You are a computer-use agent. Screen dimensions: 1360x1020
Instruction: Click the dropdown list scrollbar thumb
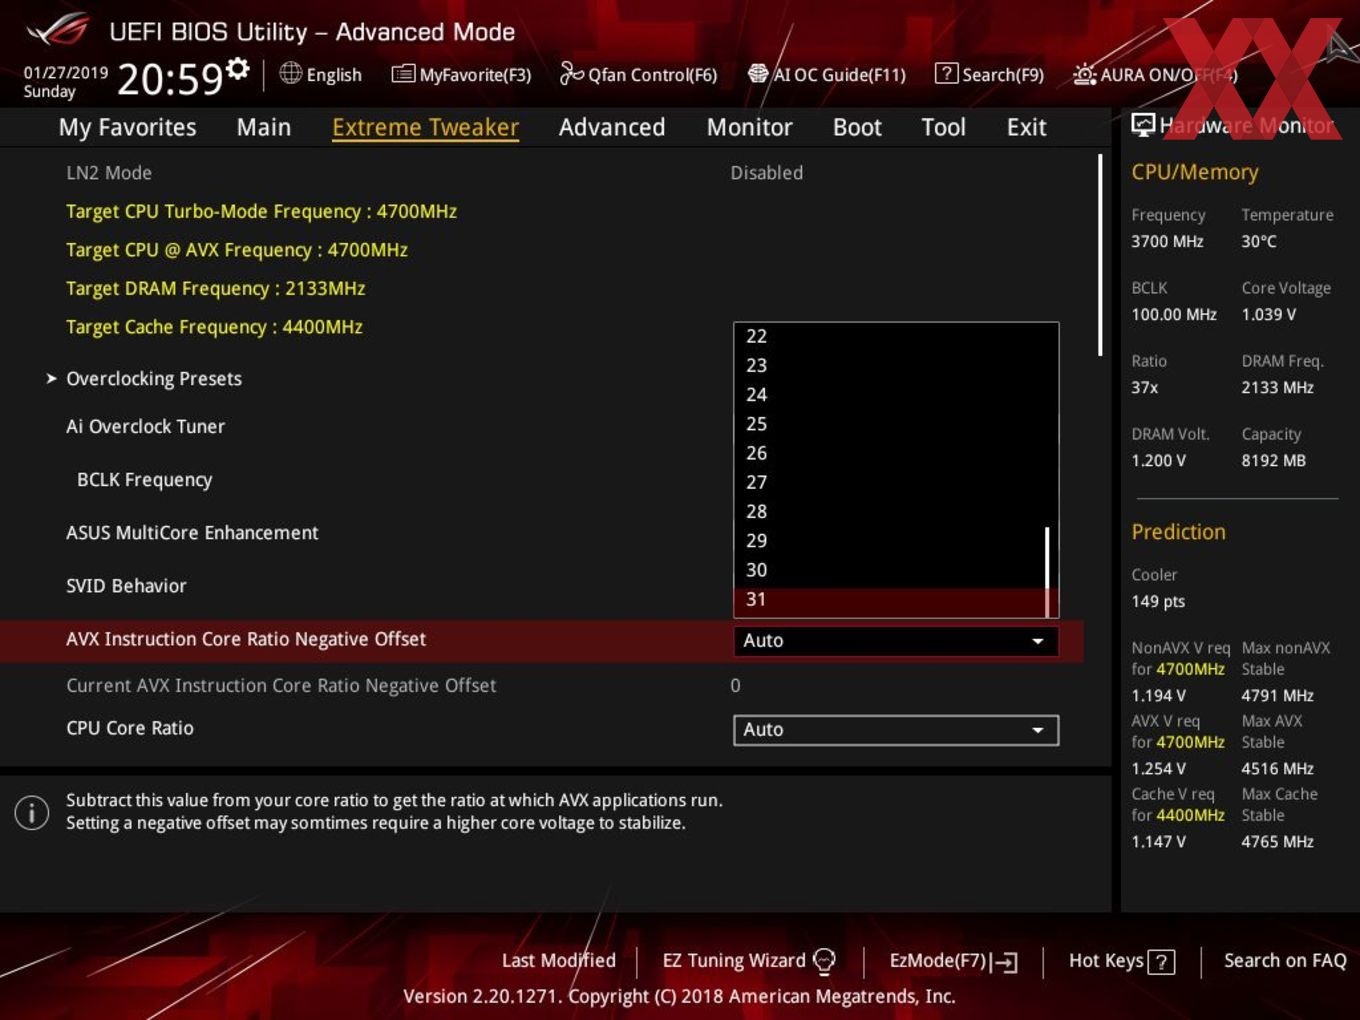point(1047,572)
